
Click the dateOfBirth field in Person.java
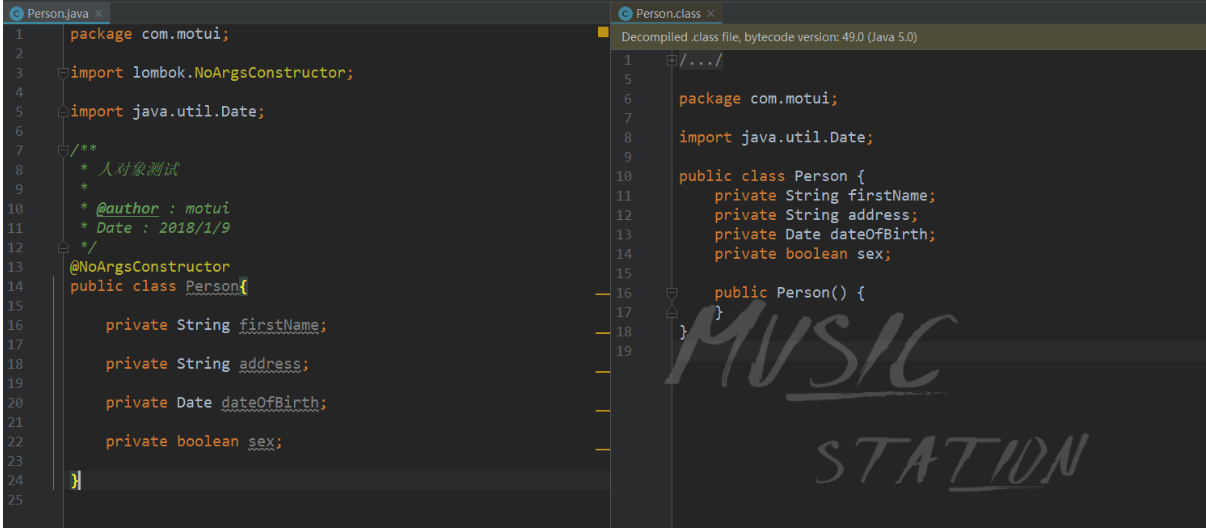270,403
